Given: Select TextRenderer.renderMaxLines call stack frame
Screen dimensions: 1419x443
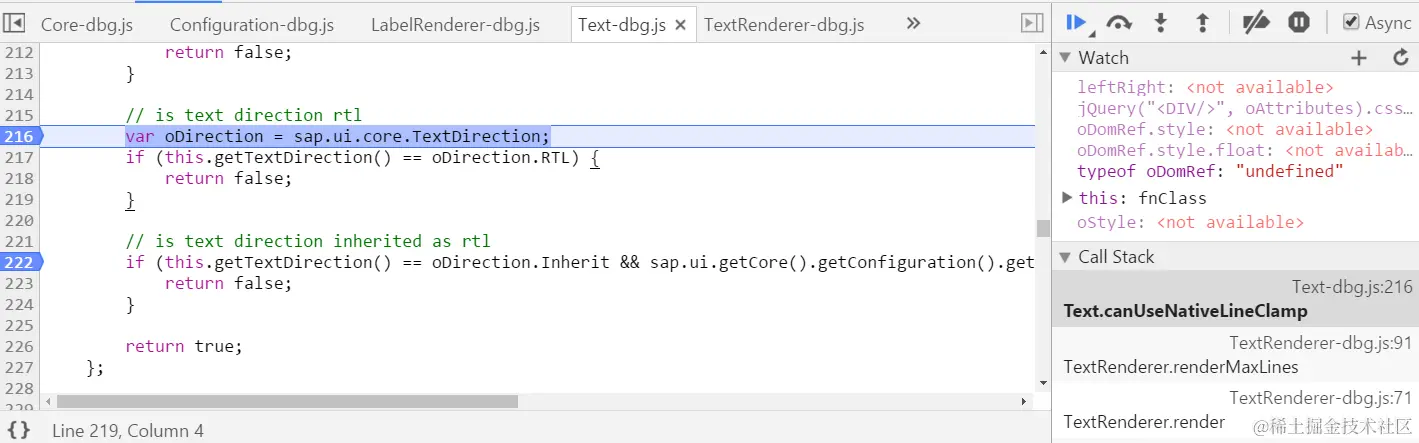Looking at the screenshot, I should pos(1236,355).
